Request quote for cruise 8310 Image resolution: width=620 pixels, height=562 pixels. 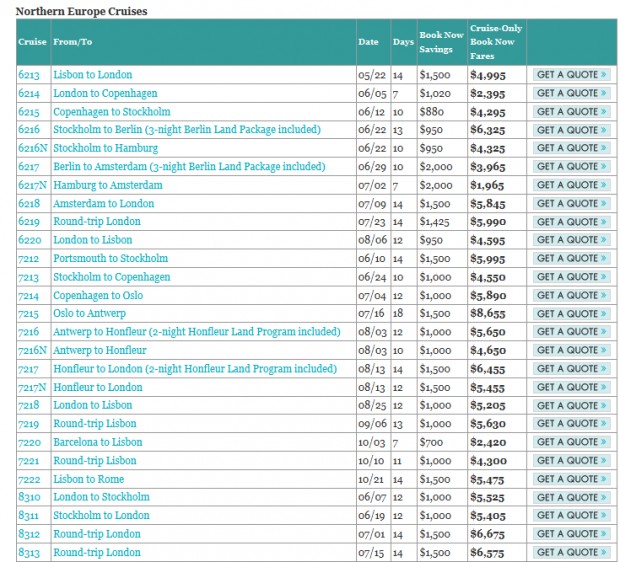pyautogui.click(x=571, y=498)
